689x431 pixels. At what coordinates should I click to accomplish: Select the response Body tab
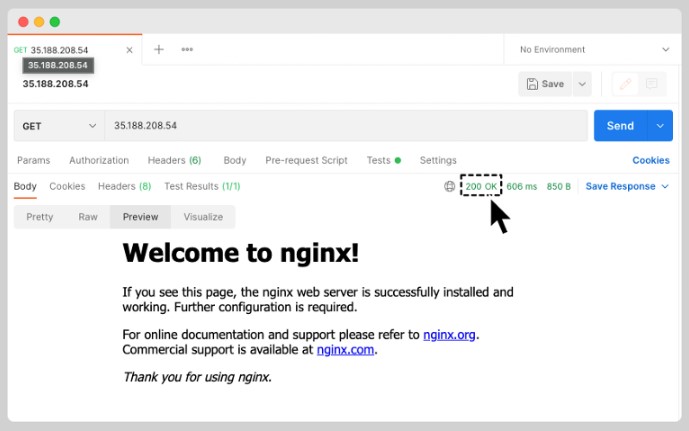pos(25,186)
